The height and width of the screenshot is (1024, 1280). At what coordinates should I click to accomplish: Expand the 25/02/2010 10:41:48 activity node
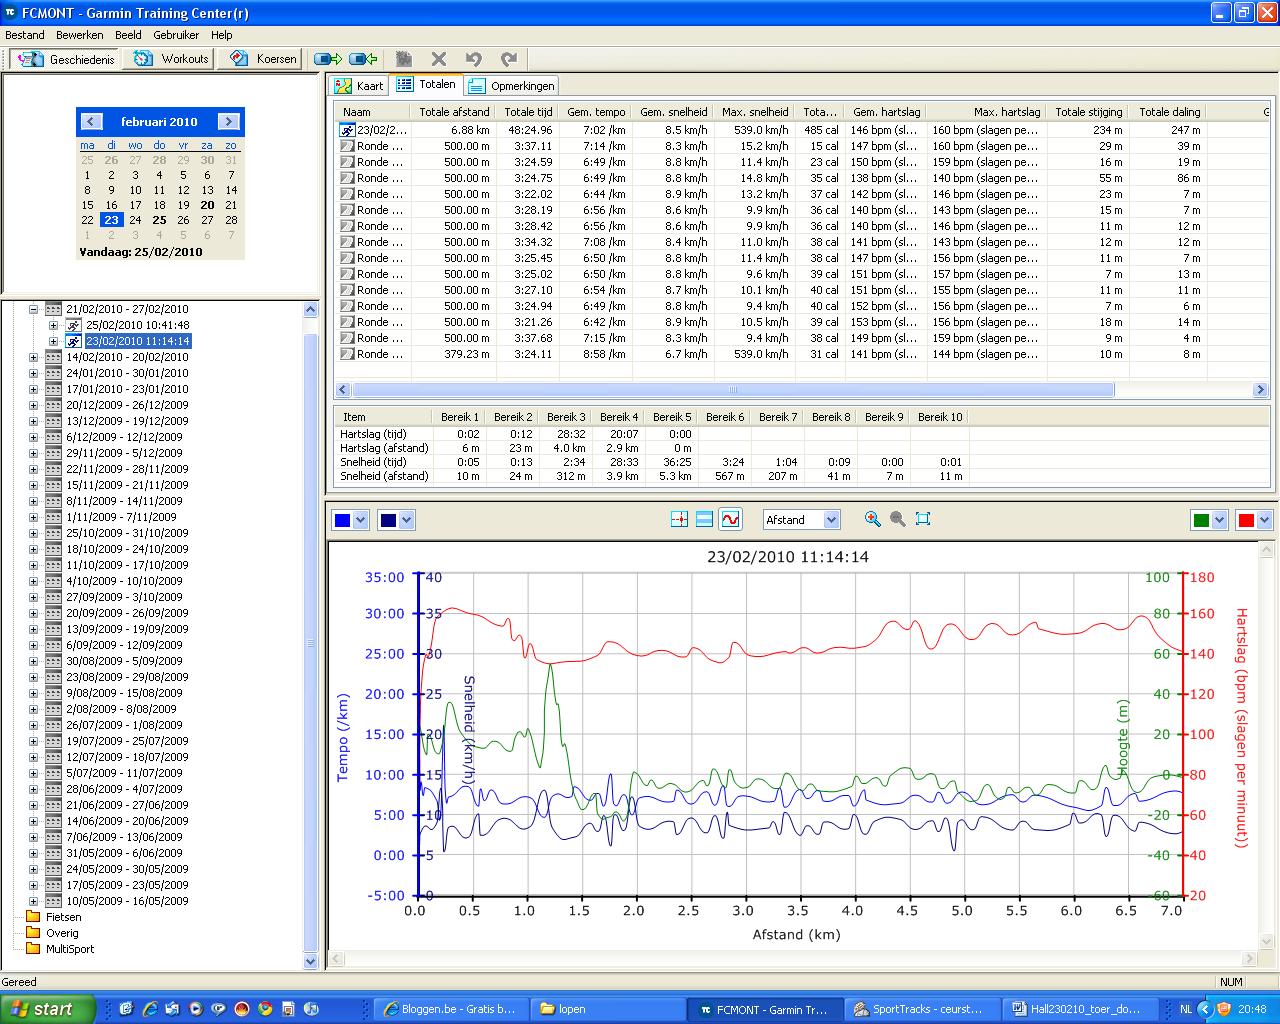[x=53, y=325]
